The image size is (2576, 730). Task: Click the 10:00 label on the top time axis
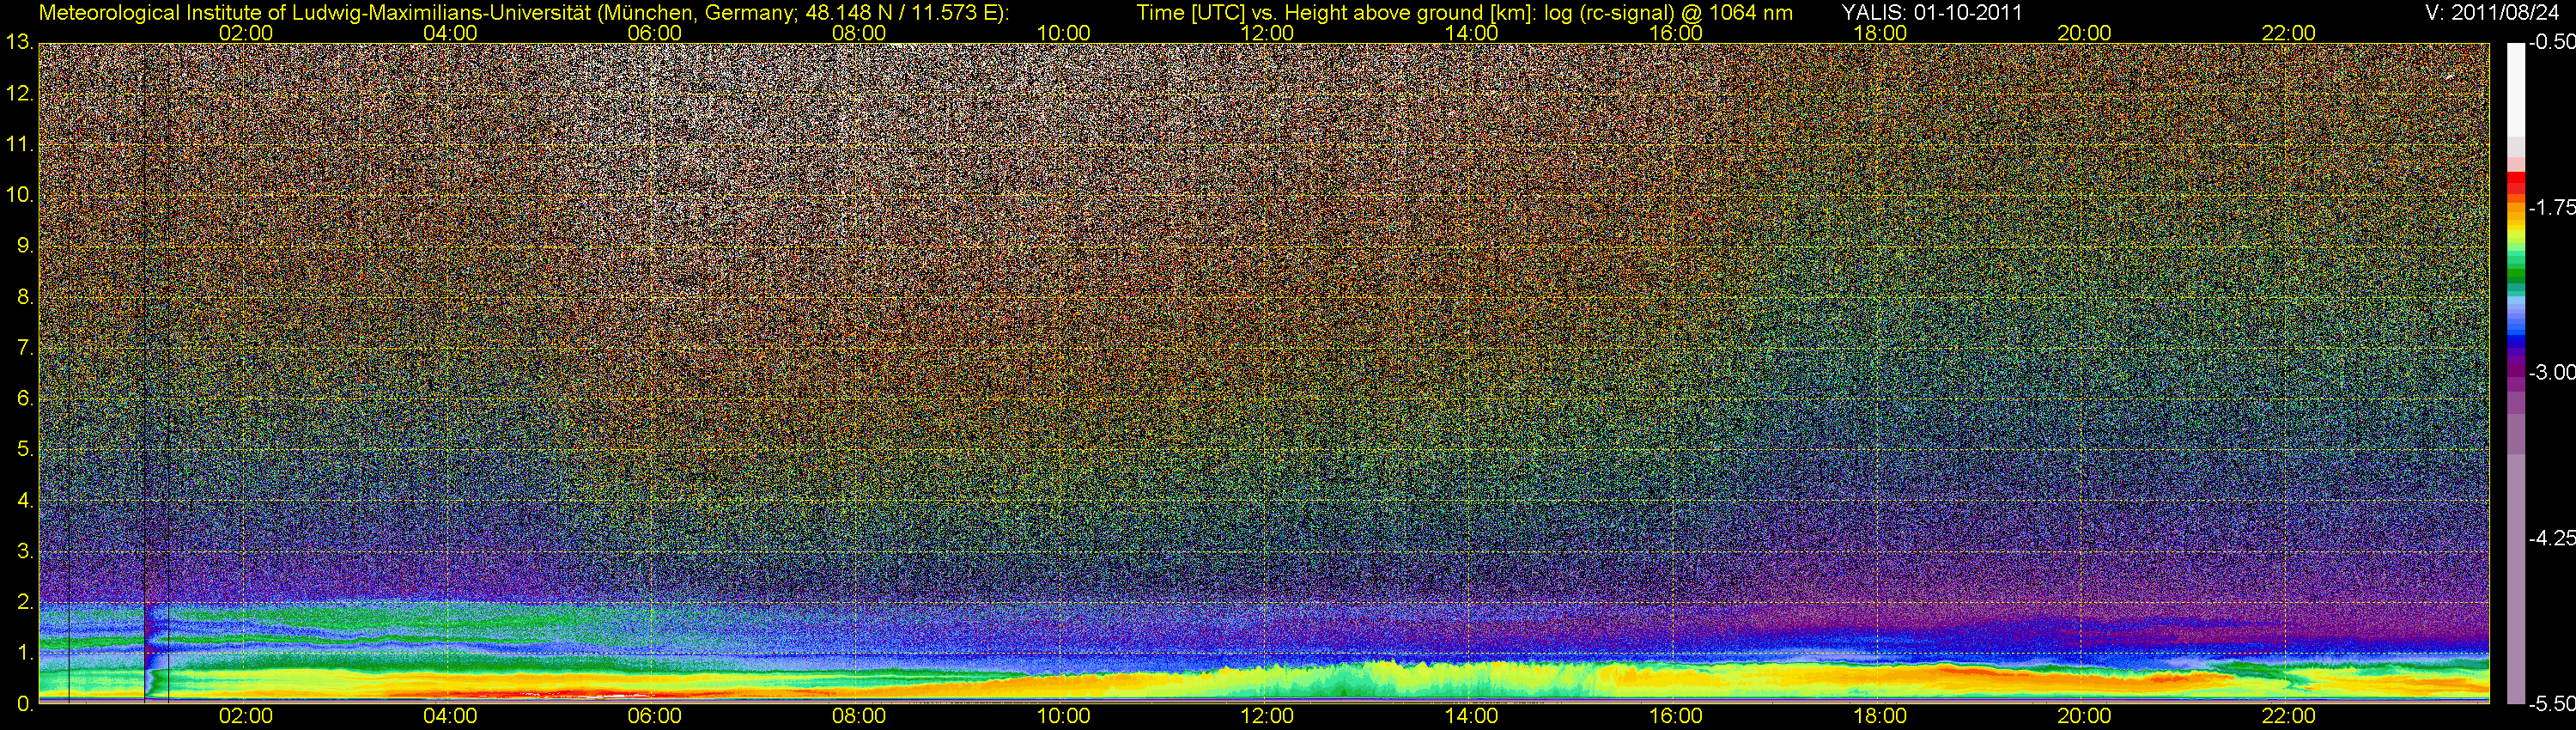click(x=1063, y=33)
